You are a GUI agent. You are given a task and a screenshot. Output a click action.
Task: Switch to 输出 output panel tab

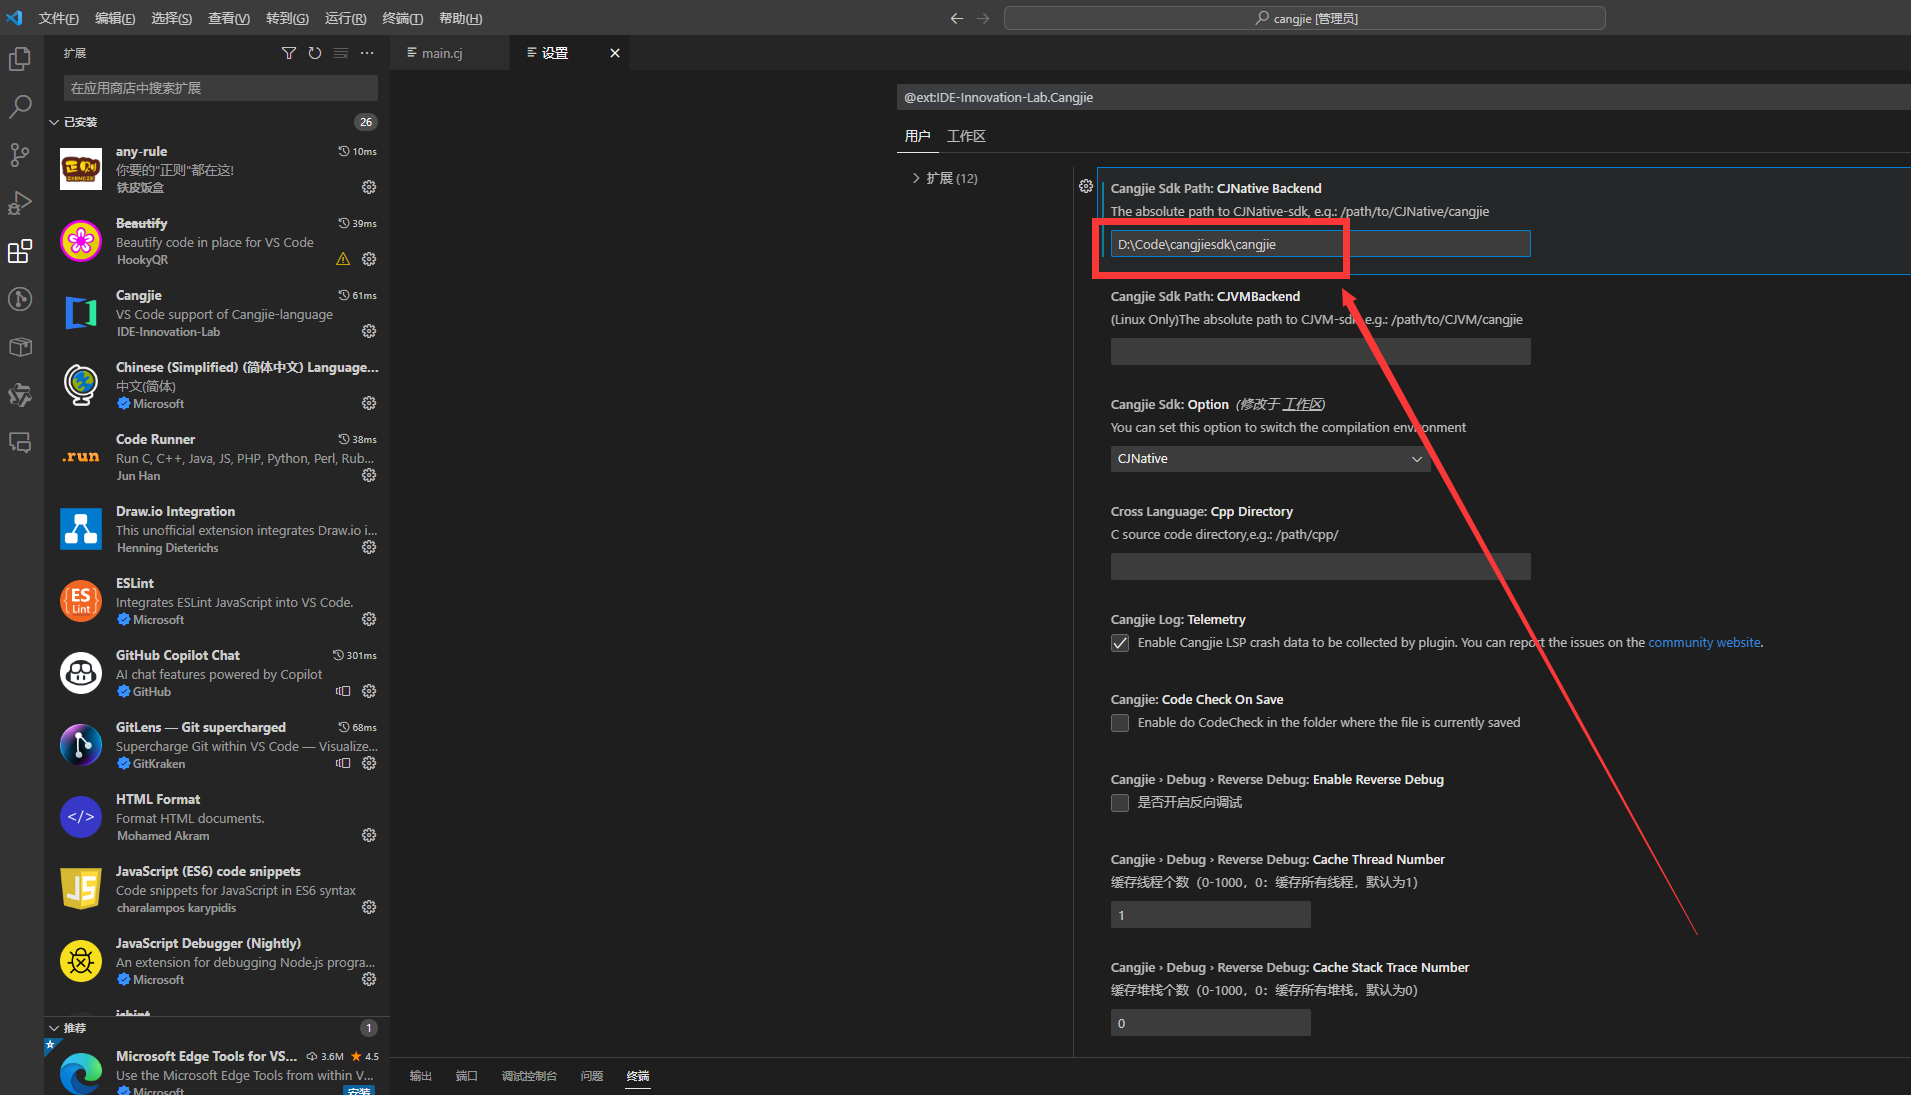(x=421, y=1076)
